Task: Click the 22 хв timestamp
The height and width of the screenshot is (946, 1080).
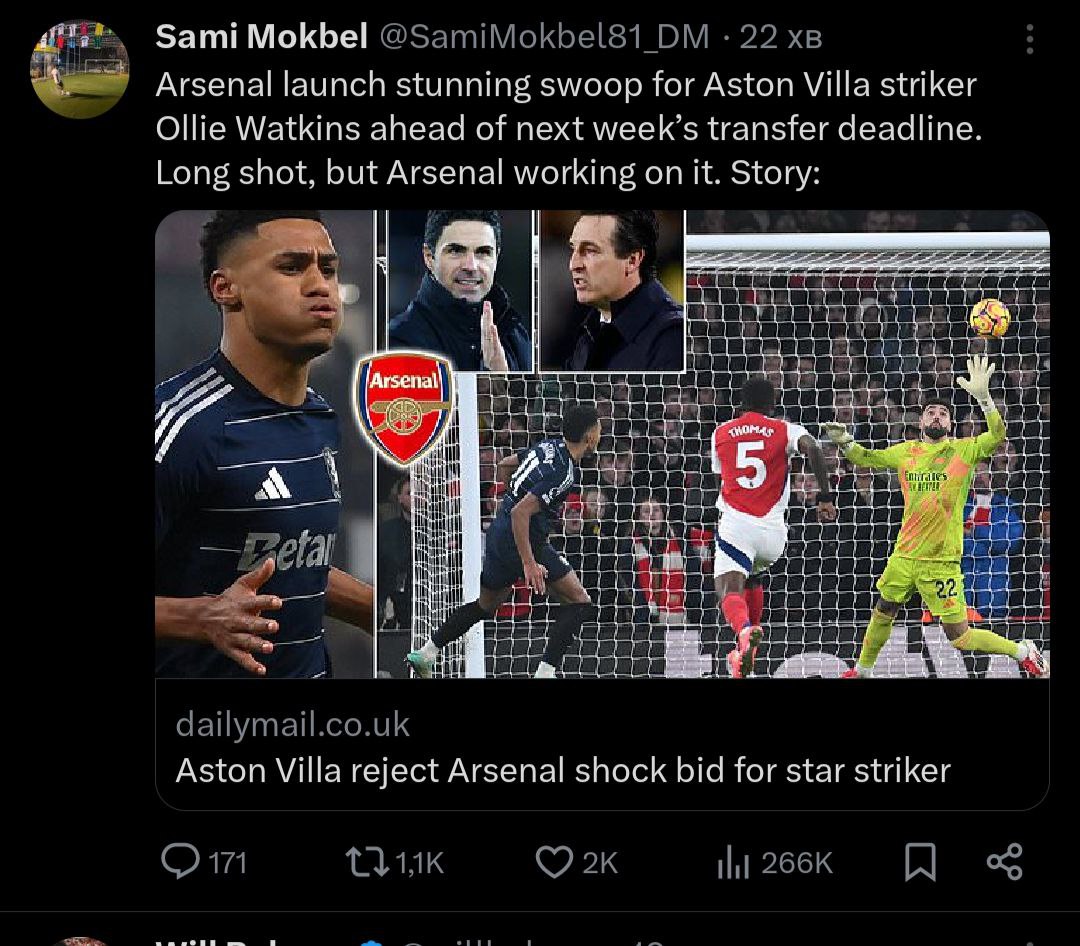Action: point(781,38)
